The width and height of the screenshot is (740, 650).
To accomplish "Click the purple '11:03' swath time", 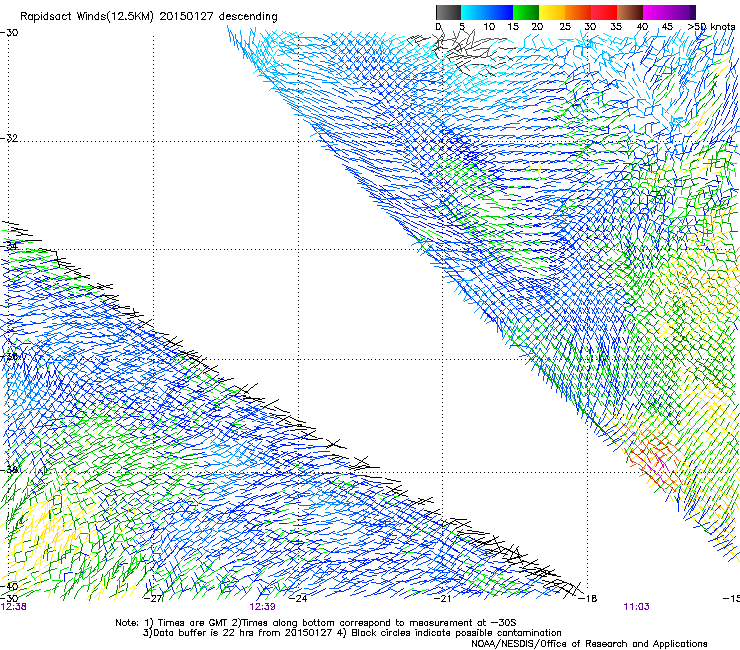I will (636, 607).
